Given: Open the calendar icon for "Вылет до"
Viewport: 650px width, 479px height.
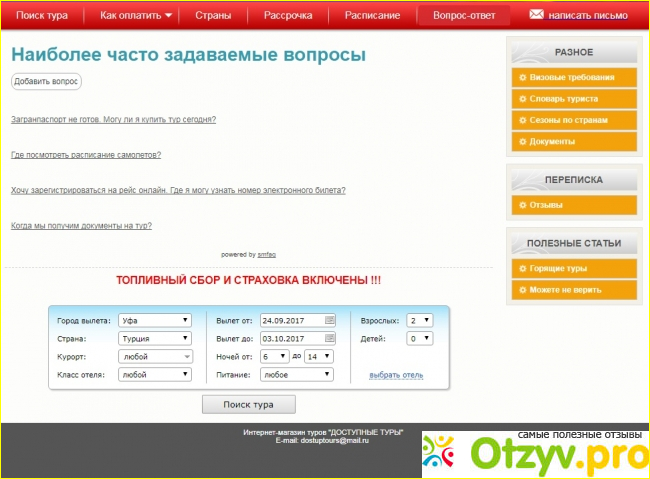Looking at the screenshot, I should pos(330,339).
